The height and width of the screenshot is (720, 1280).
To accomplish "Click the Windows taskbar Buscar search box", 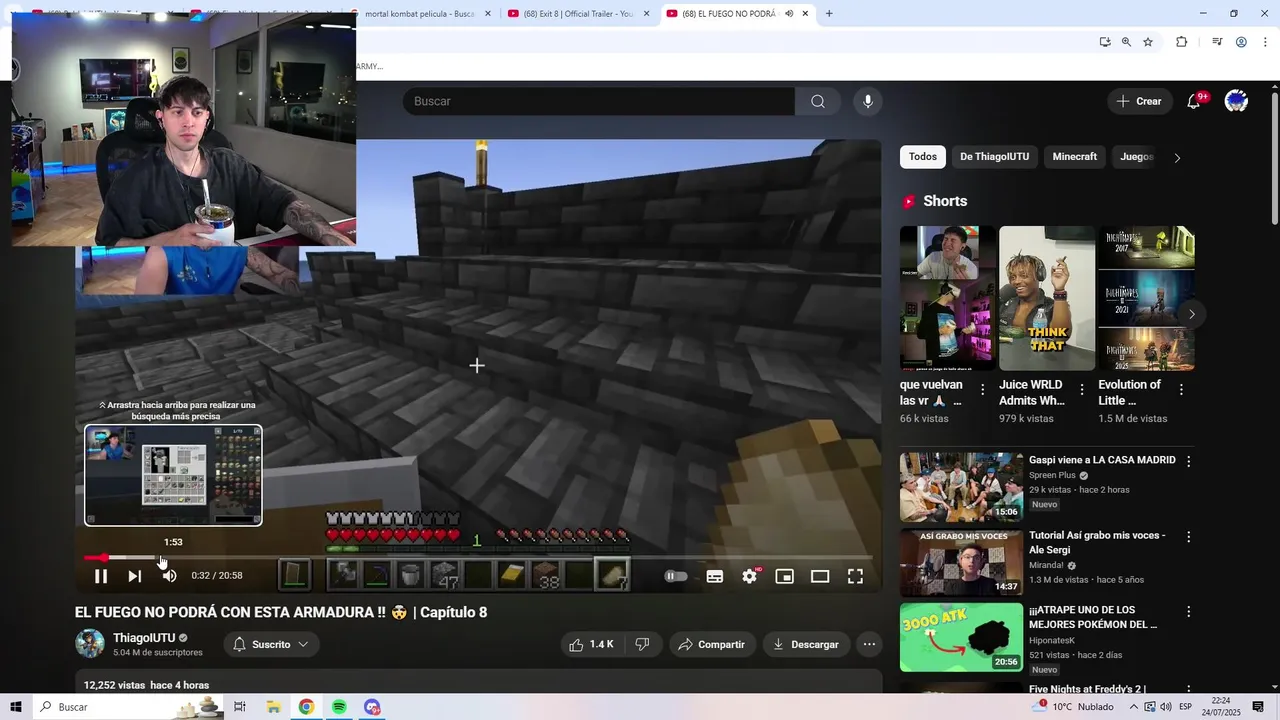I will point(128,707).
